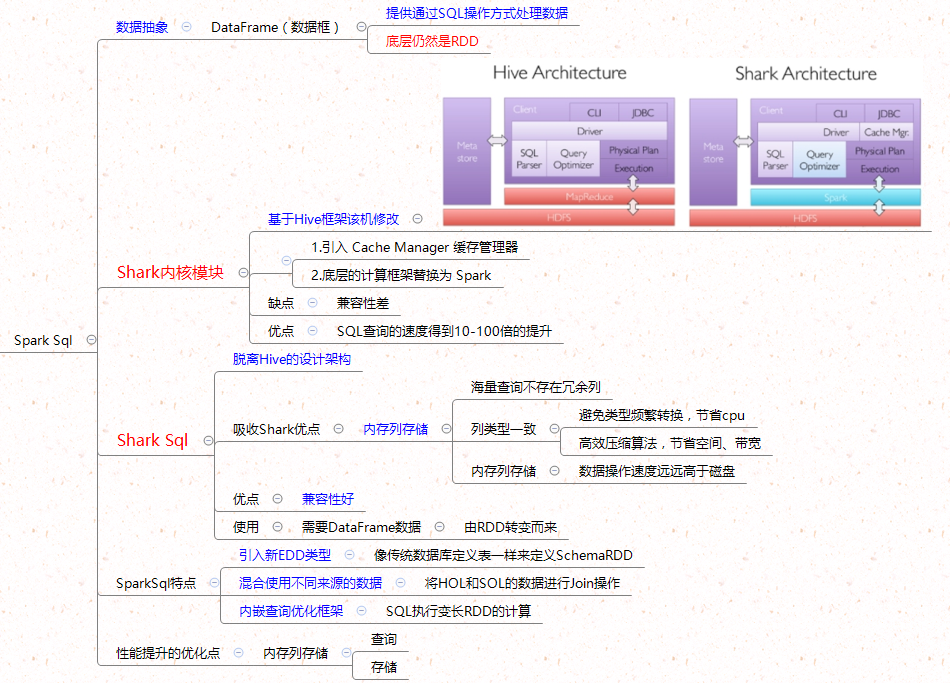Select the 数据操作速度远远高于磁盘 node
Viewport: 950px width, 683px height.
657,471
